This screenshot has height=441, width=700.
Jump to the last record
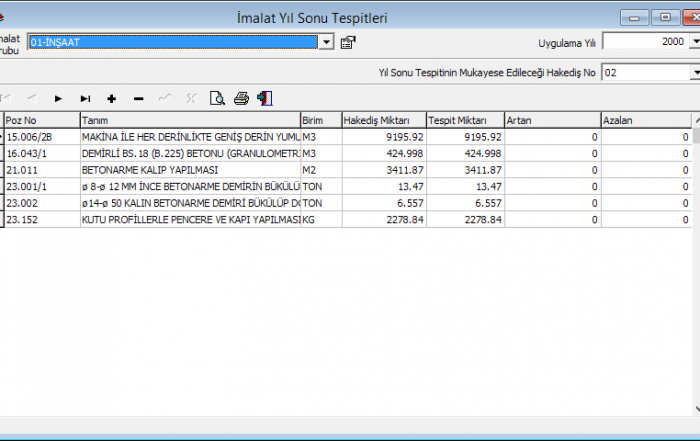(x=85, y=98)
